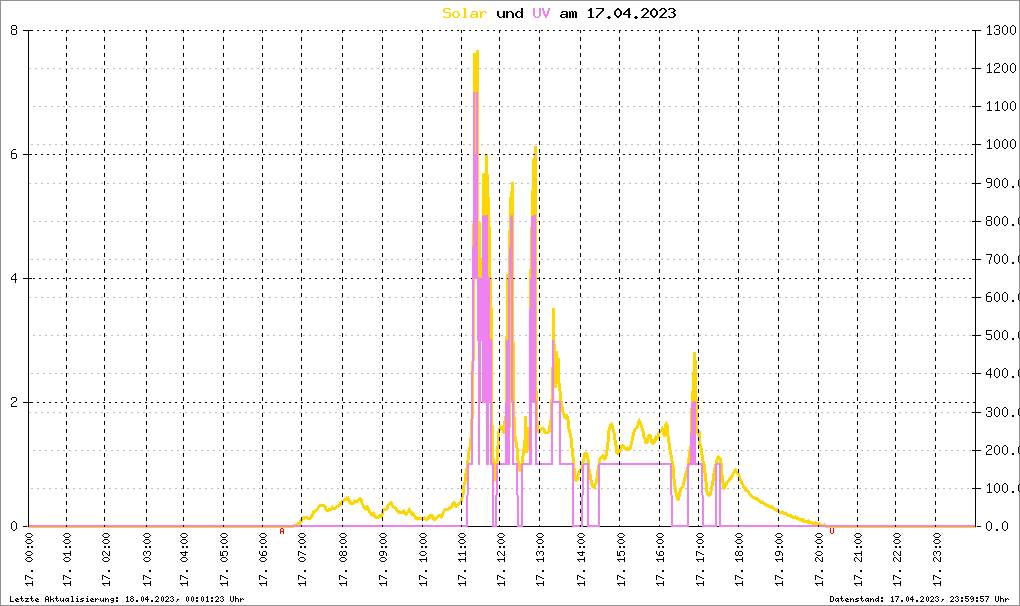Screen dimensions: 1020x606
Task: Click the left axis value 8
Action: [14, 30]
